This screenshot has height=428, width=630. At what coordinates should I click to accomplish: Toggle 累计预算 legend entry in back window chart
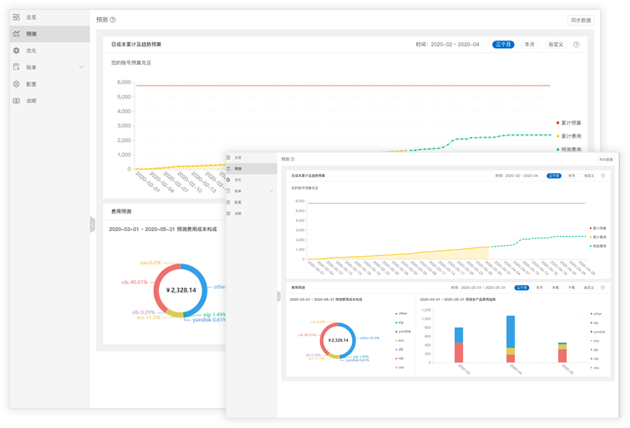click(x=569, y=123)
